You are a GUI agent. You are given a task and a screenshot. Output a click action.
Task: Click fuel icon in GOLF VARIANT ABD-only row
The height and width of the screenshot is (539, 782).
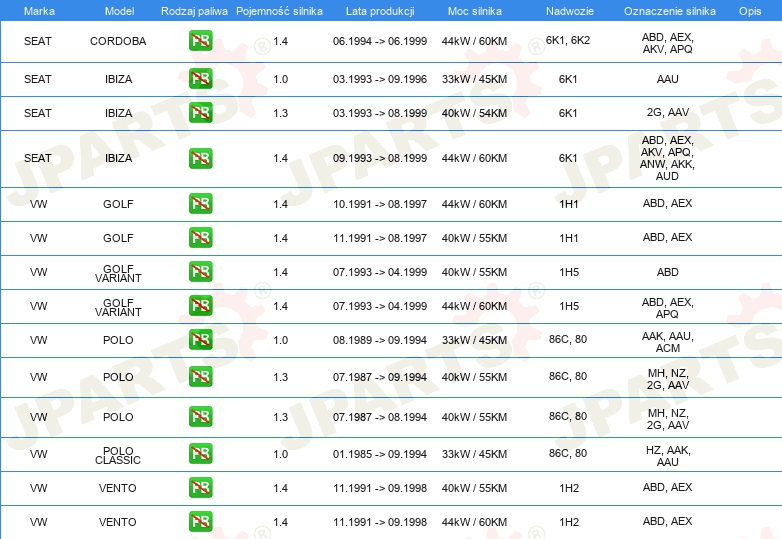pos(200,272)
